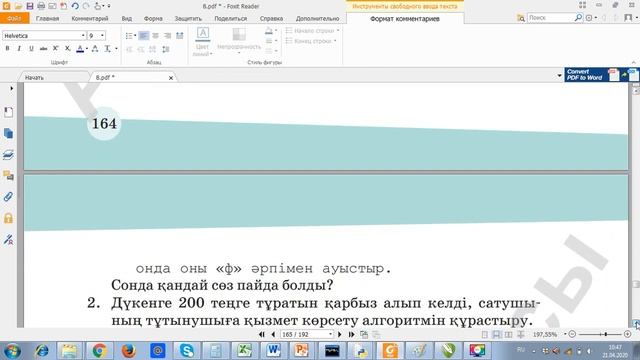The image size is (640, 360).
Task: Switch to the Главная ribbon tab
Action: point(47,18)
